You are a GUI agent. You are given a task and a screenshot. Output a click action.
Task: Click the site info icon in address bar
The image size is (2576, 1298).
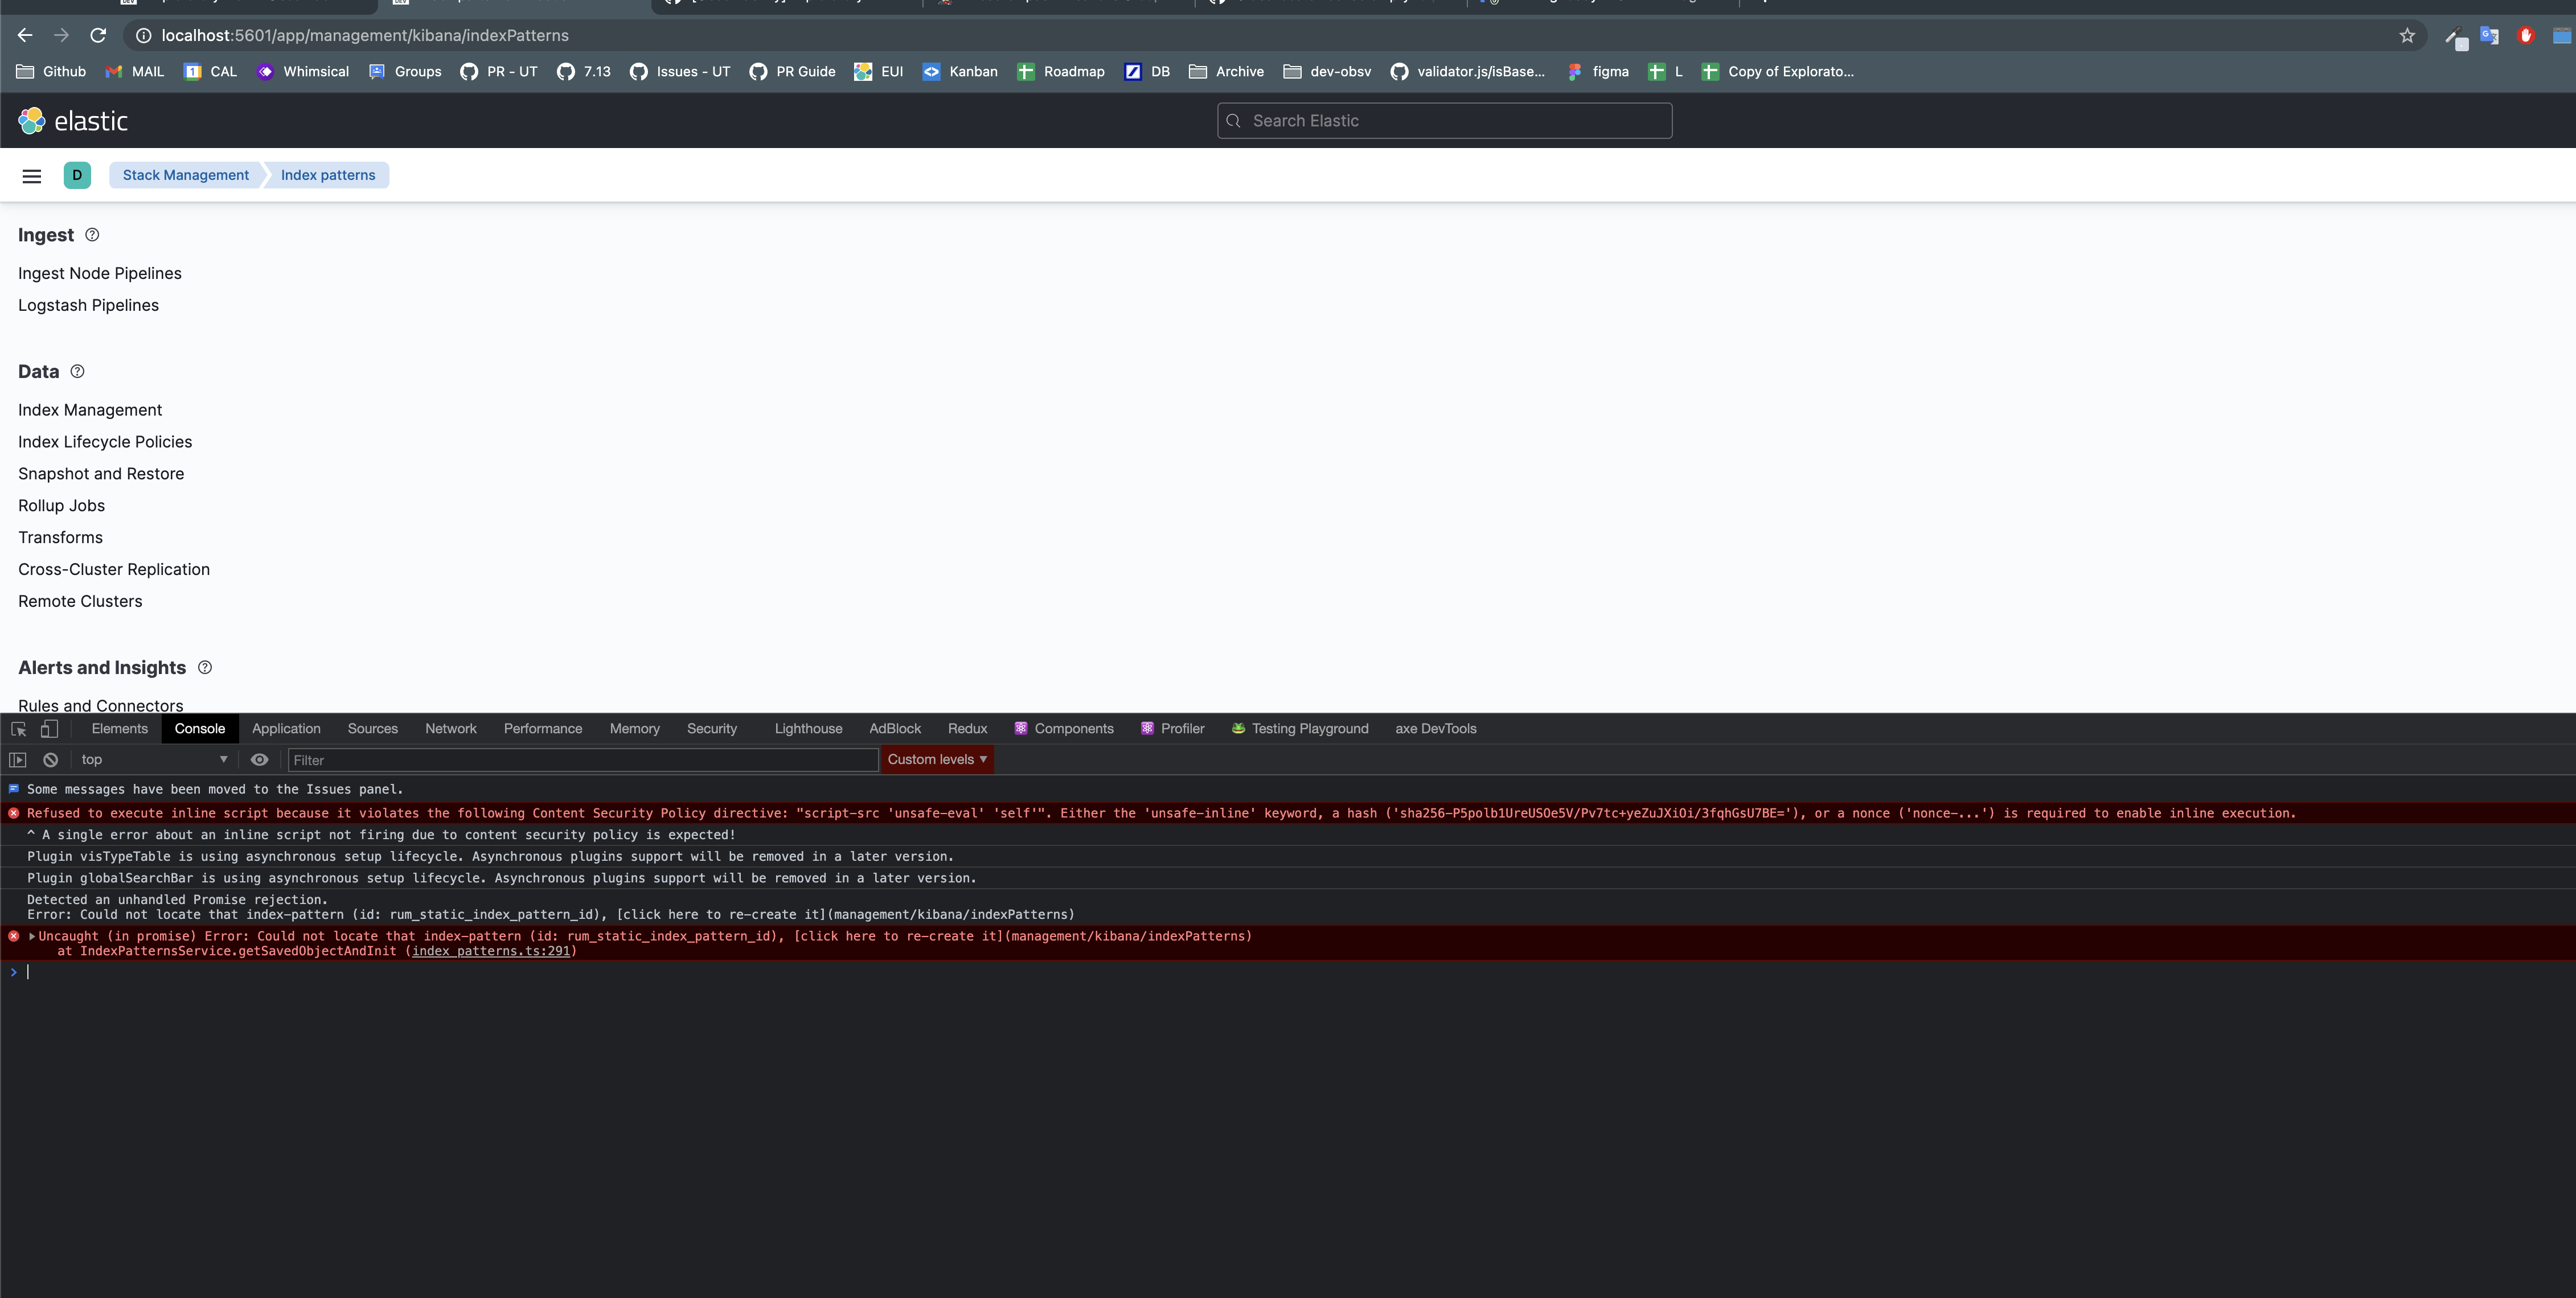coord(144,35)
